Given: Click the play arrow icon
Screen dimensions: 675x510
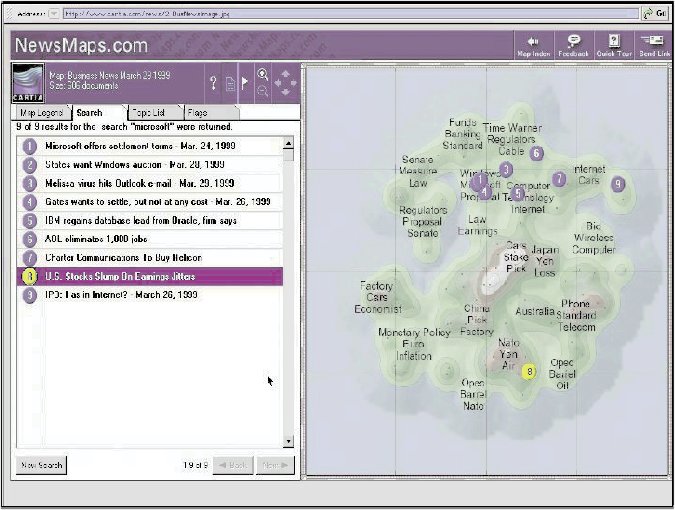Looking at the screenshot, I should pos(245,82).
